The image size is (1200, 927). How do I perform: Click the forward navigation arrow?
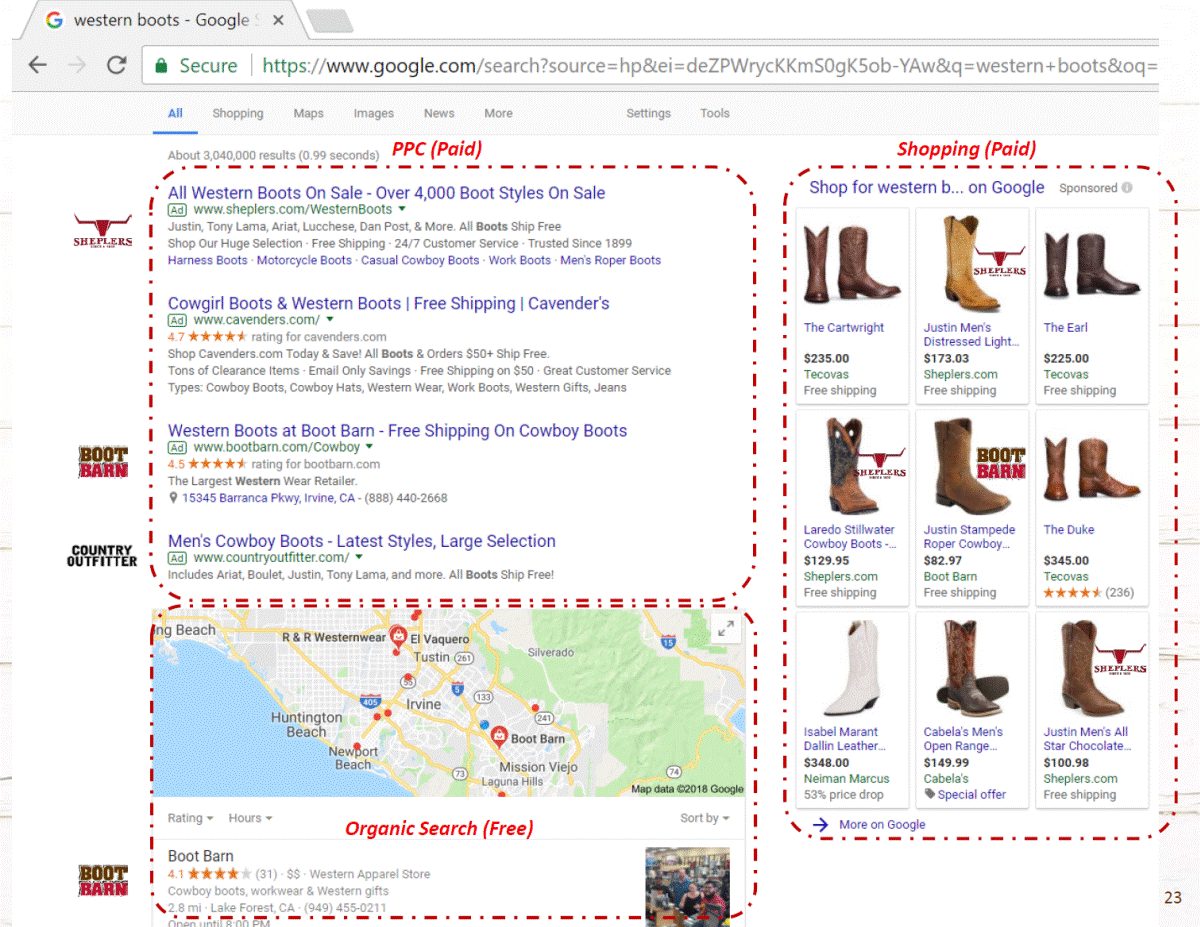[x=77, y=65]
